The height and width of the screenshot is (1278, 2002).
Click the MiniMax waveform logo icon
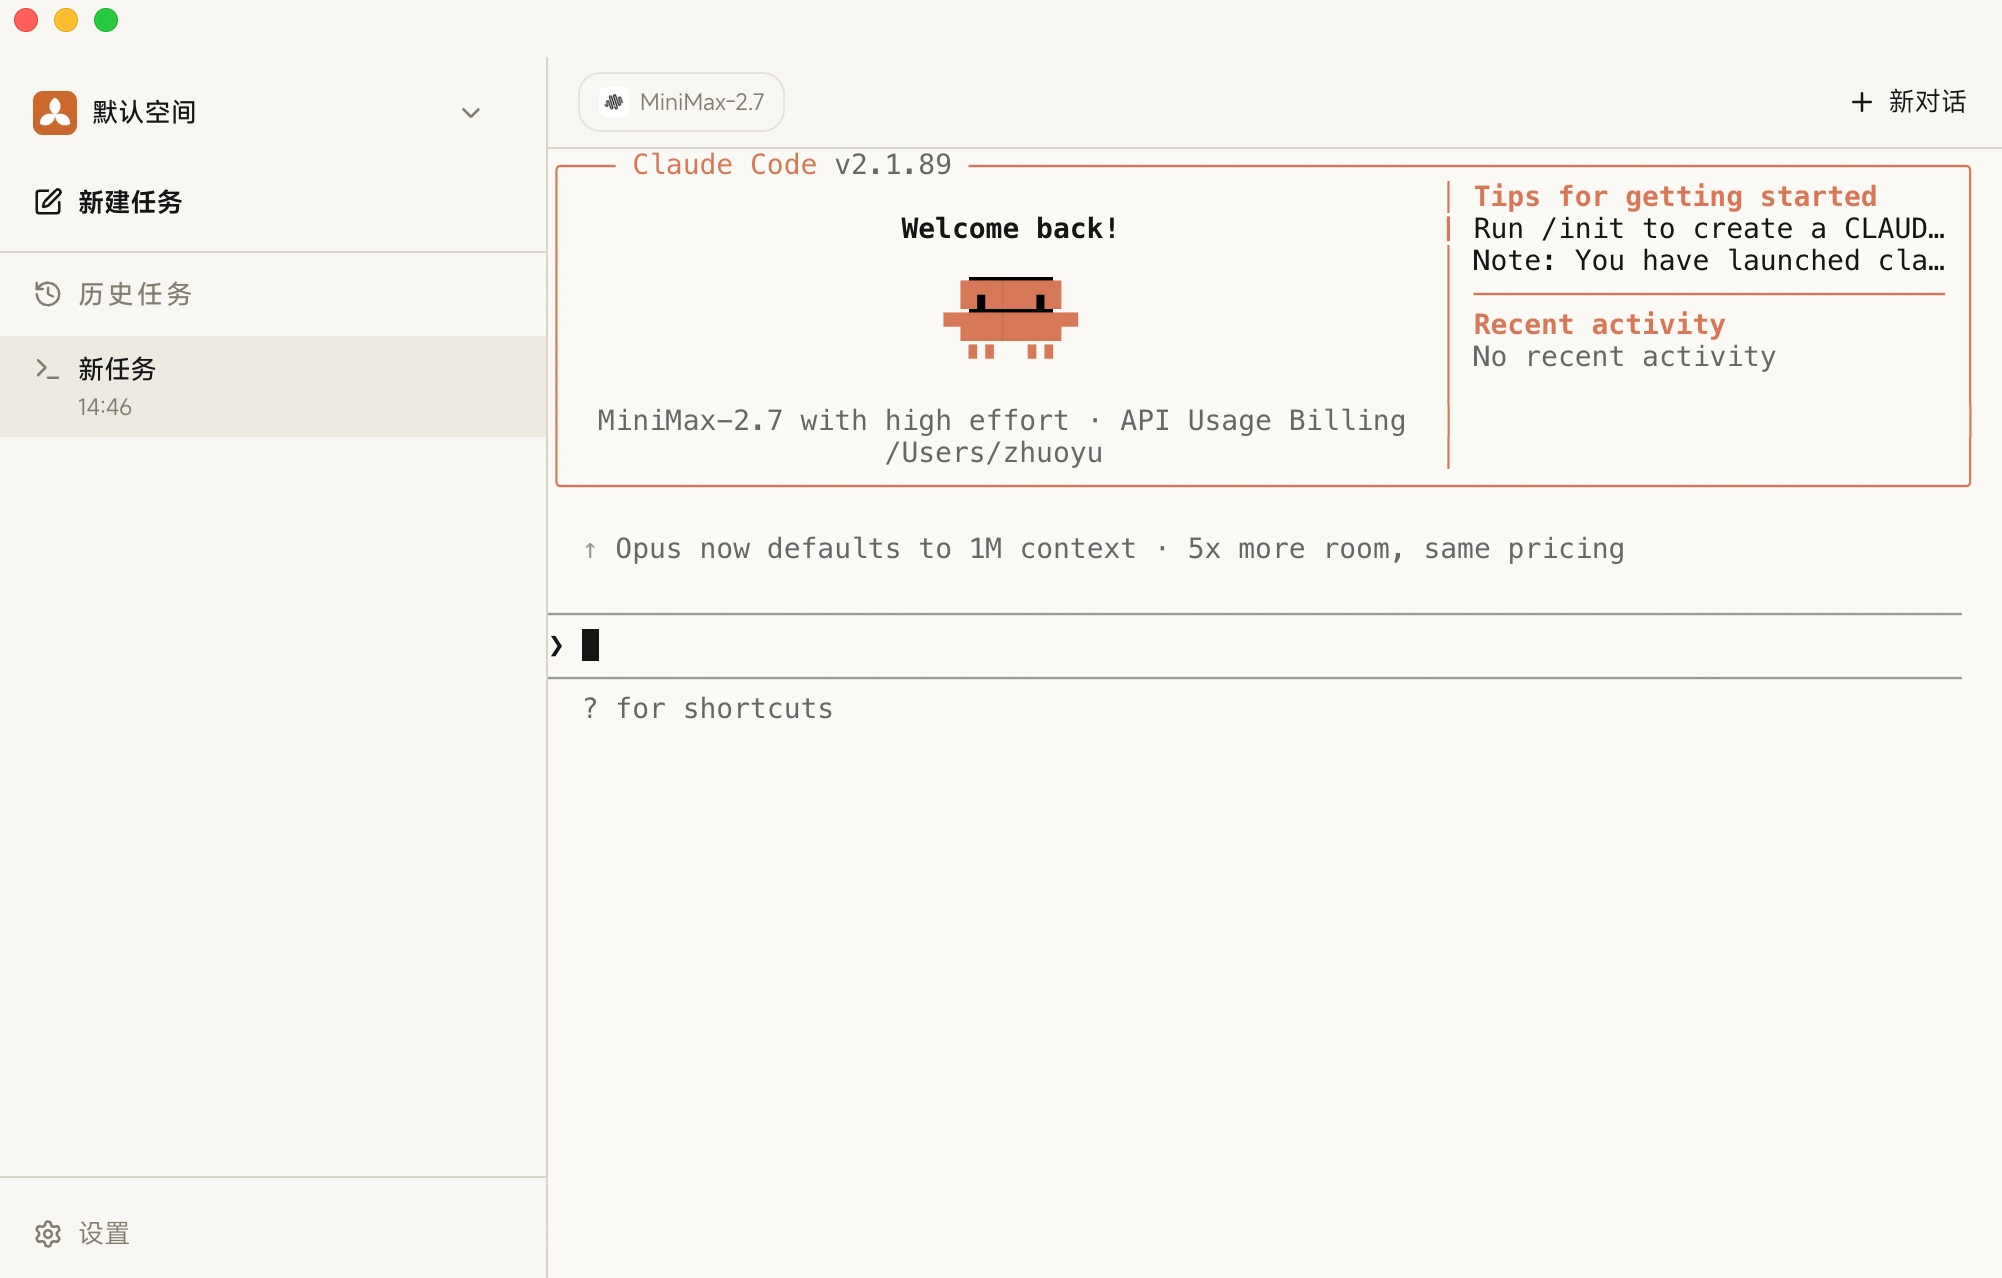point(614,102)
